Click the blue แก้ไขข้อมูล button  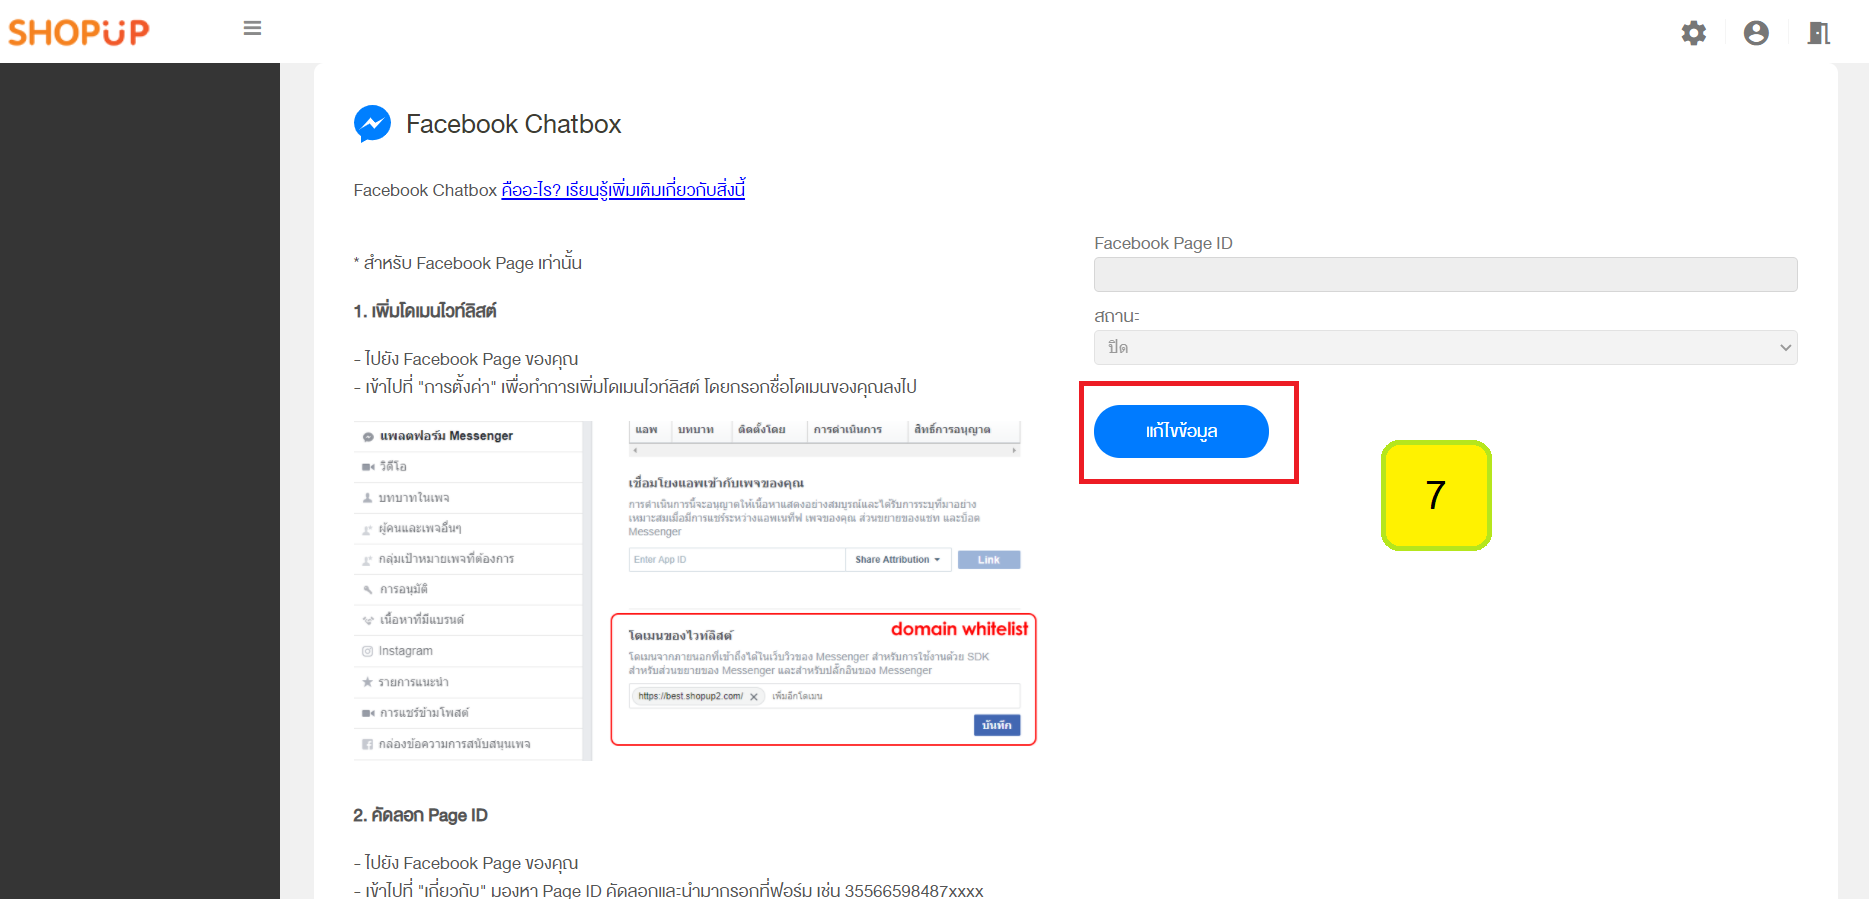(x=1181, y=431)
